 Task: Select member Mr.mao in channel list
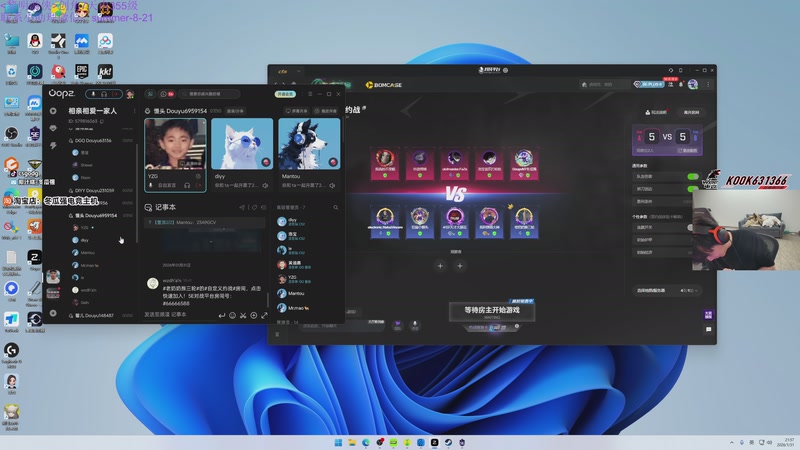(x=86, y=265)
